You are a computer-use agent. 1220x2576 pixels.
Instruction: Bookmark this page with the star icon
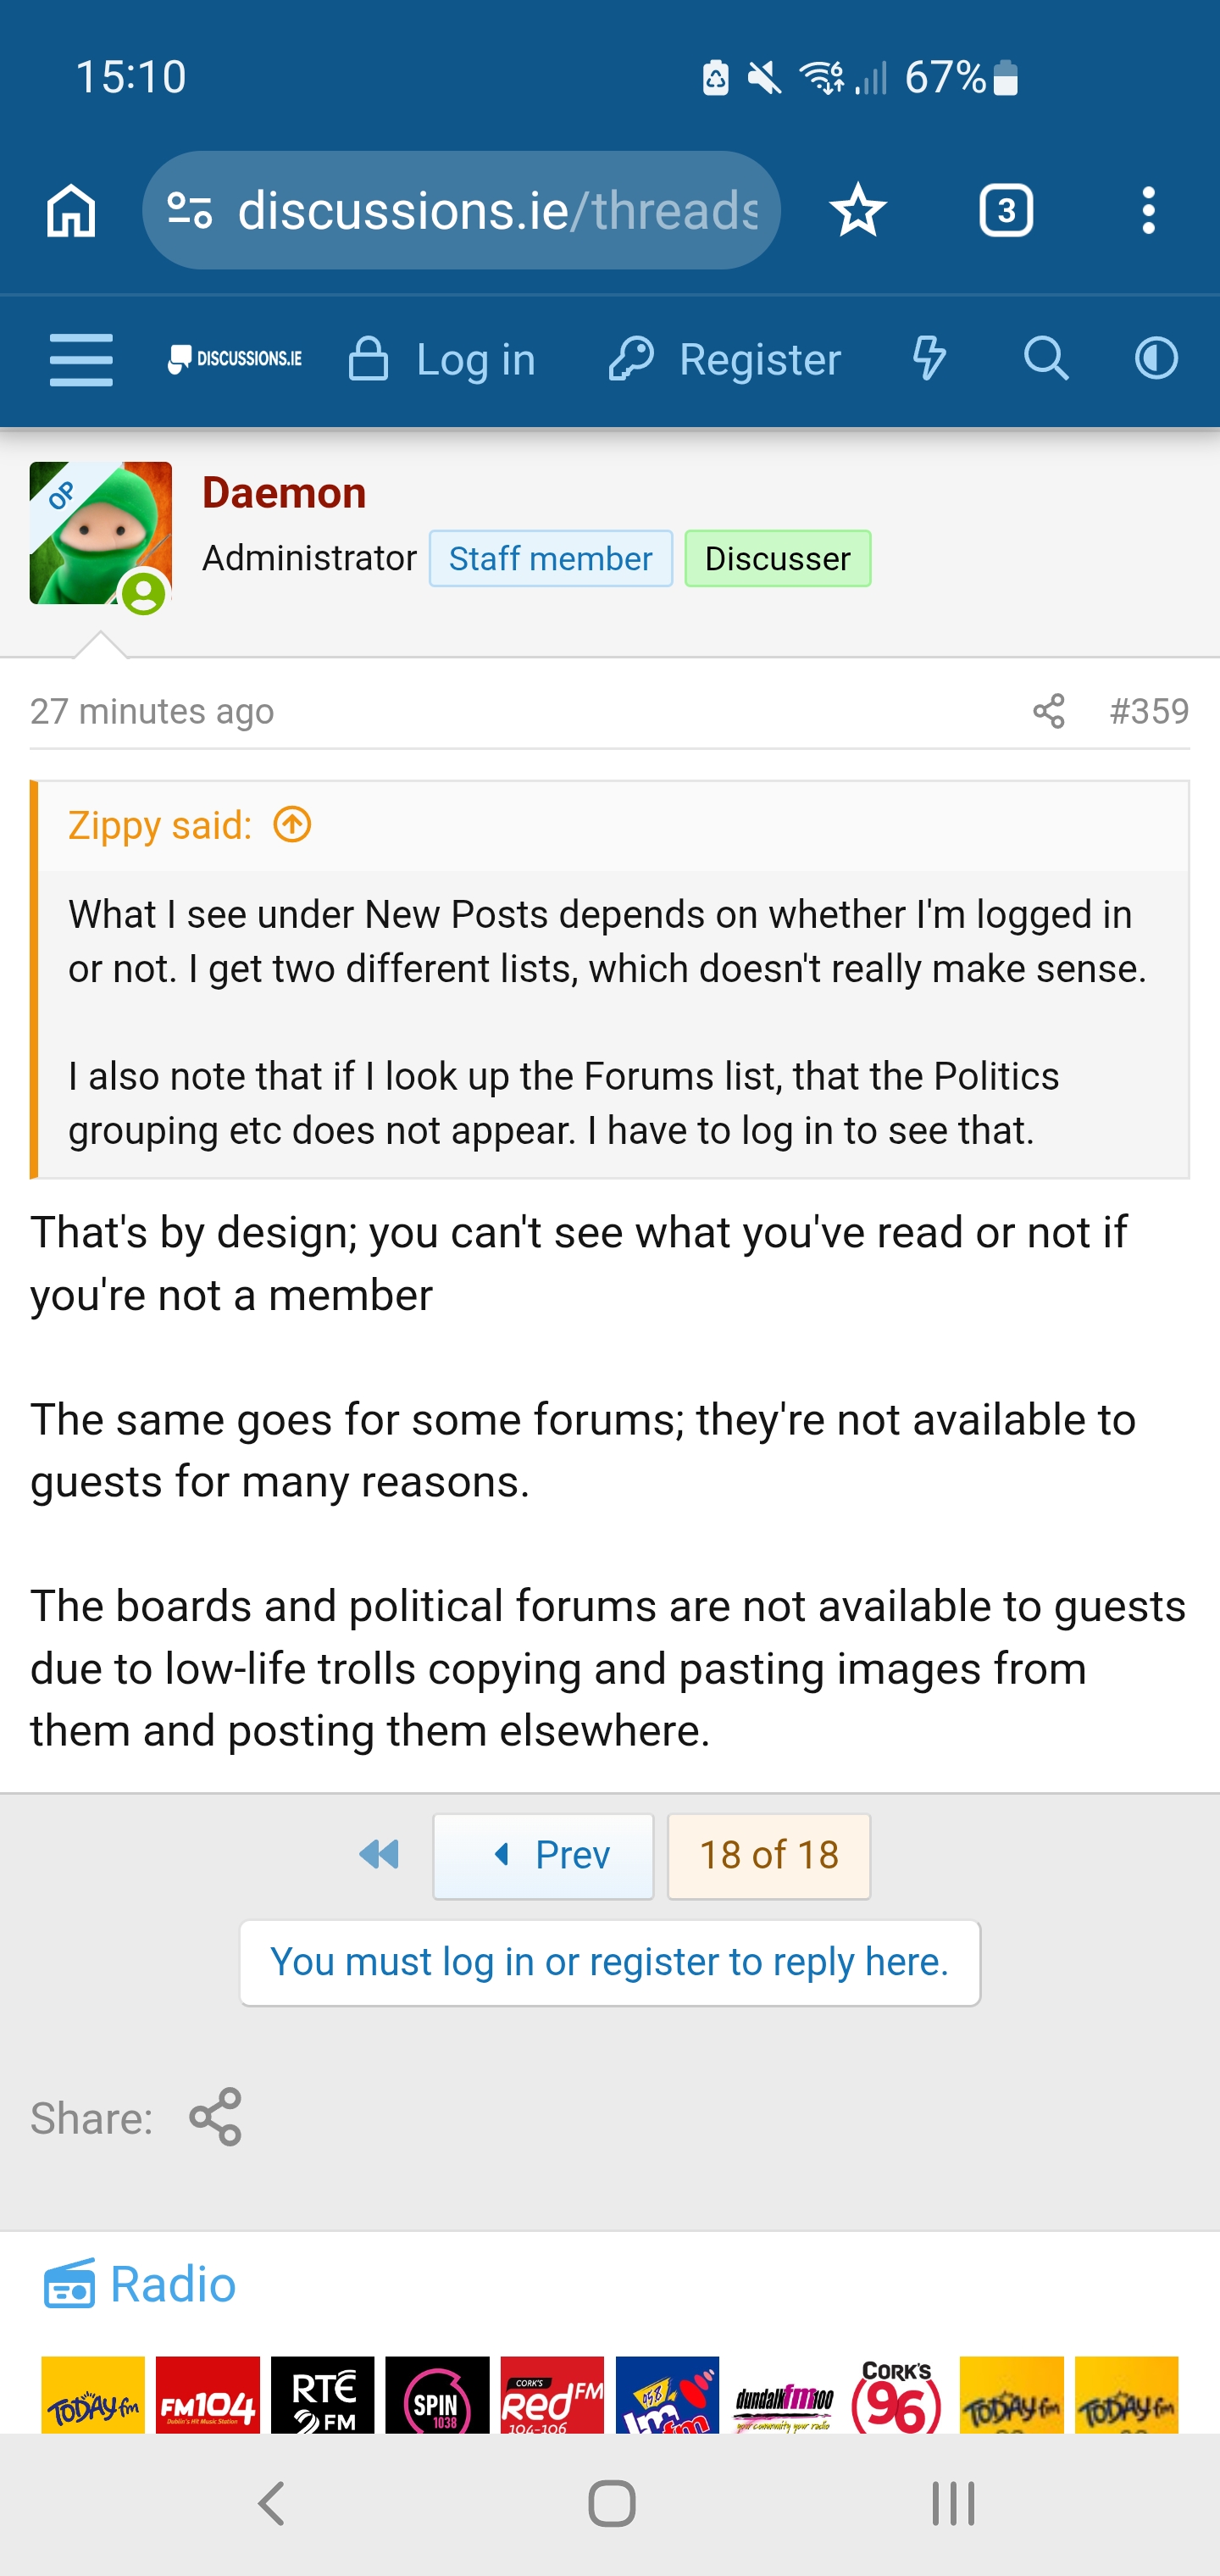pos(857,211)
